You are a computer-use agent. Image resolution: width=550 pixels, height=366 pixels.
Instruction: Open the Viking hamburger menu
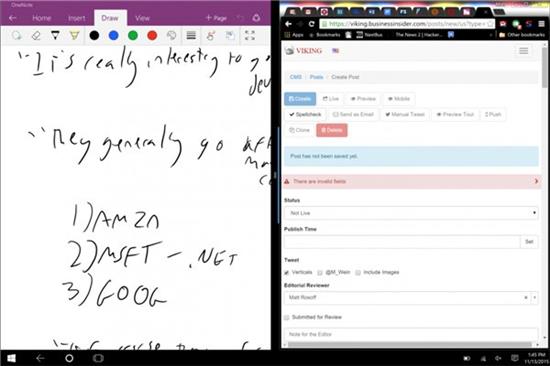[x=524, y=51]
